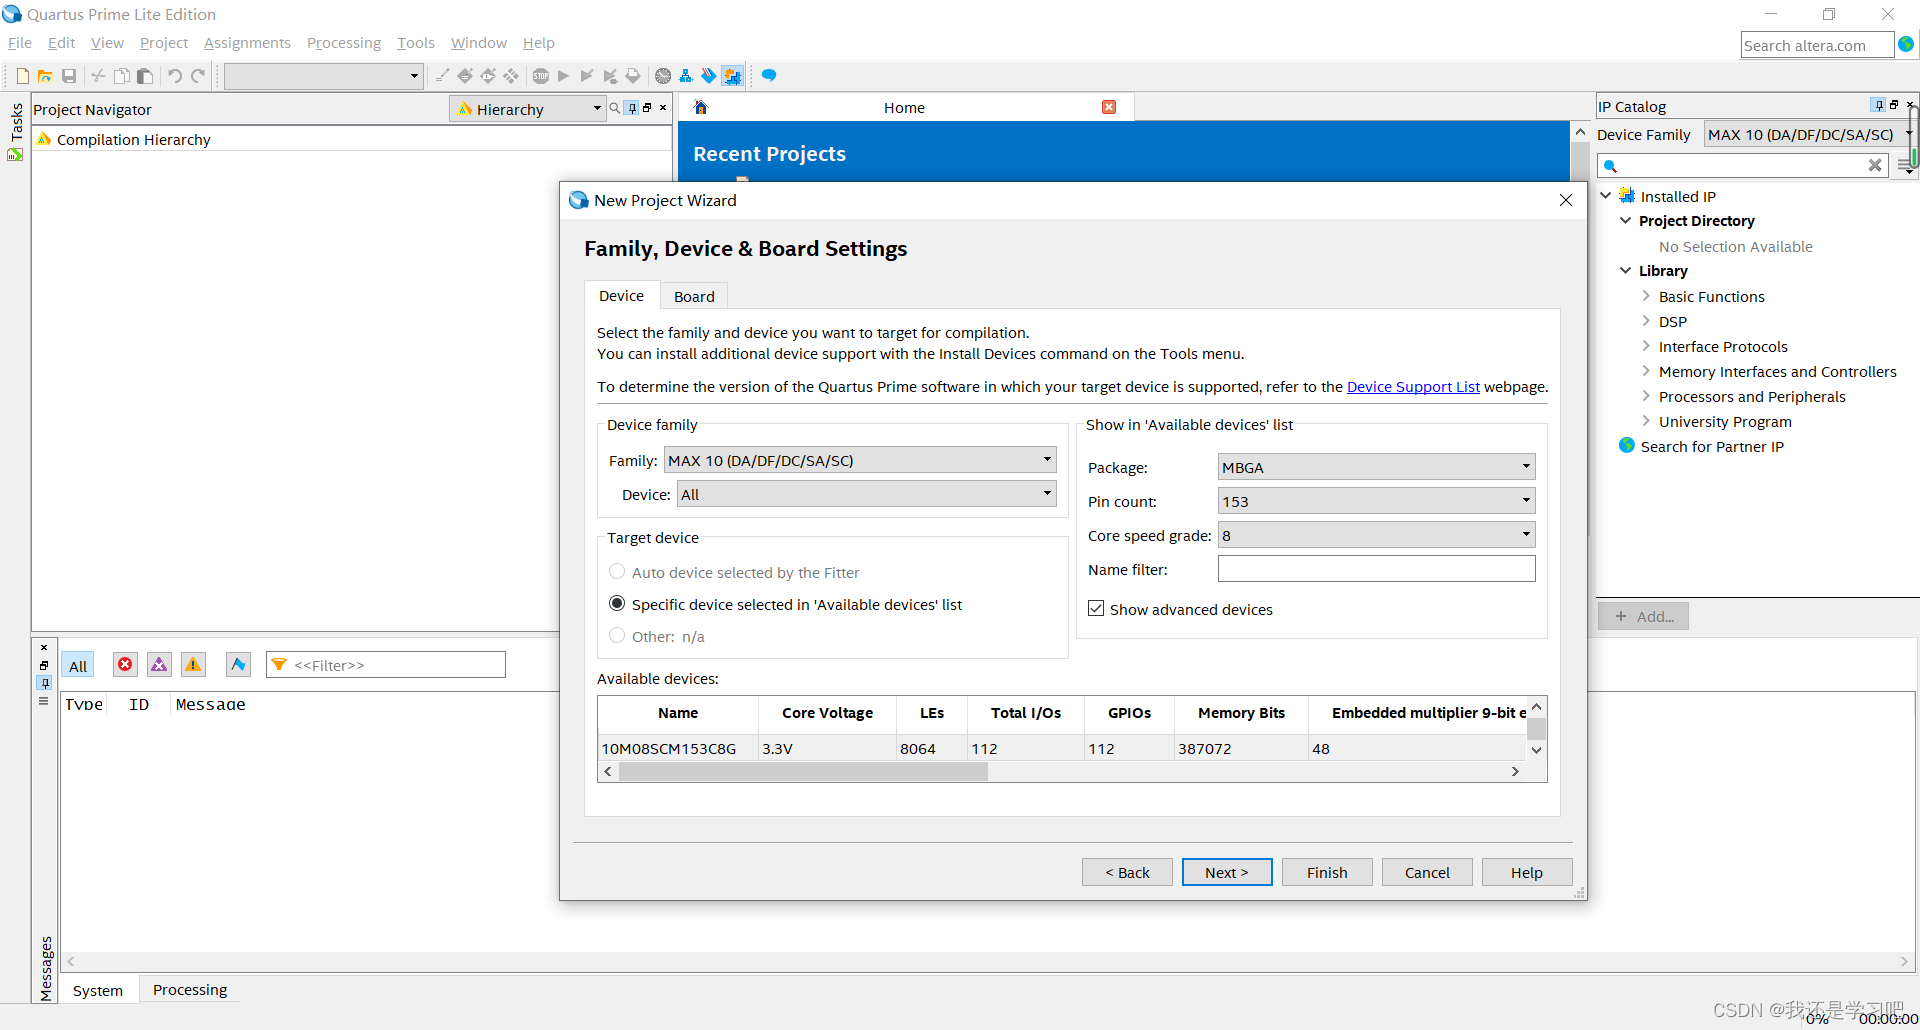
Task: Expand the Basic Functions library node
Action: tap(1646, 296)
